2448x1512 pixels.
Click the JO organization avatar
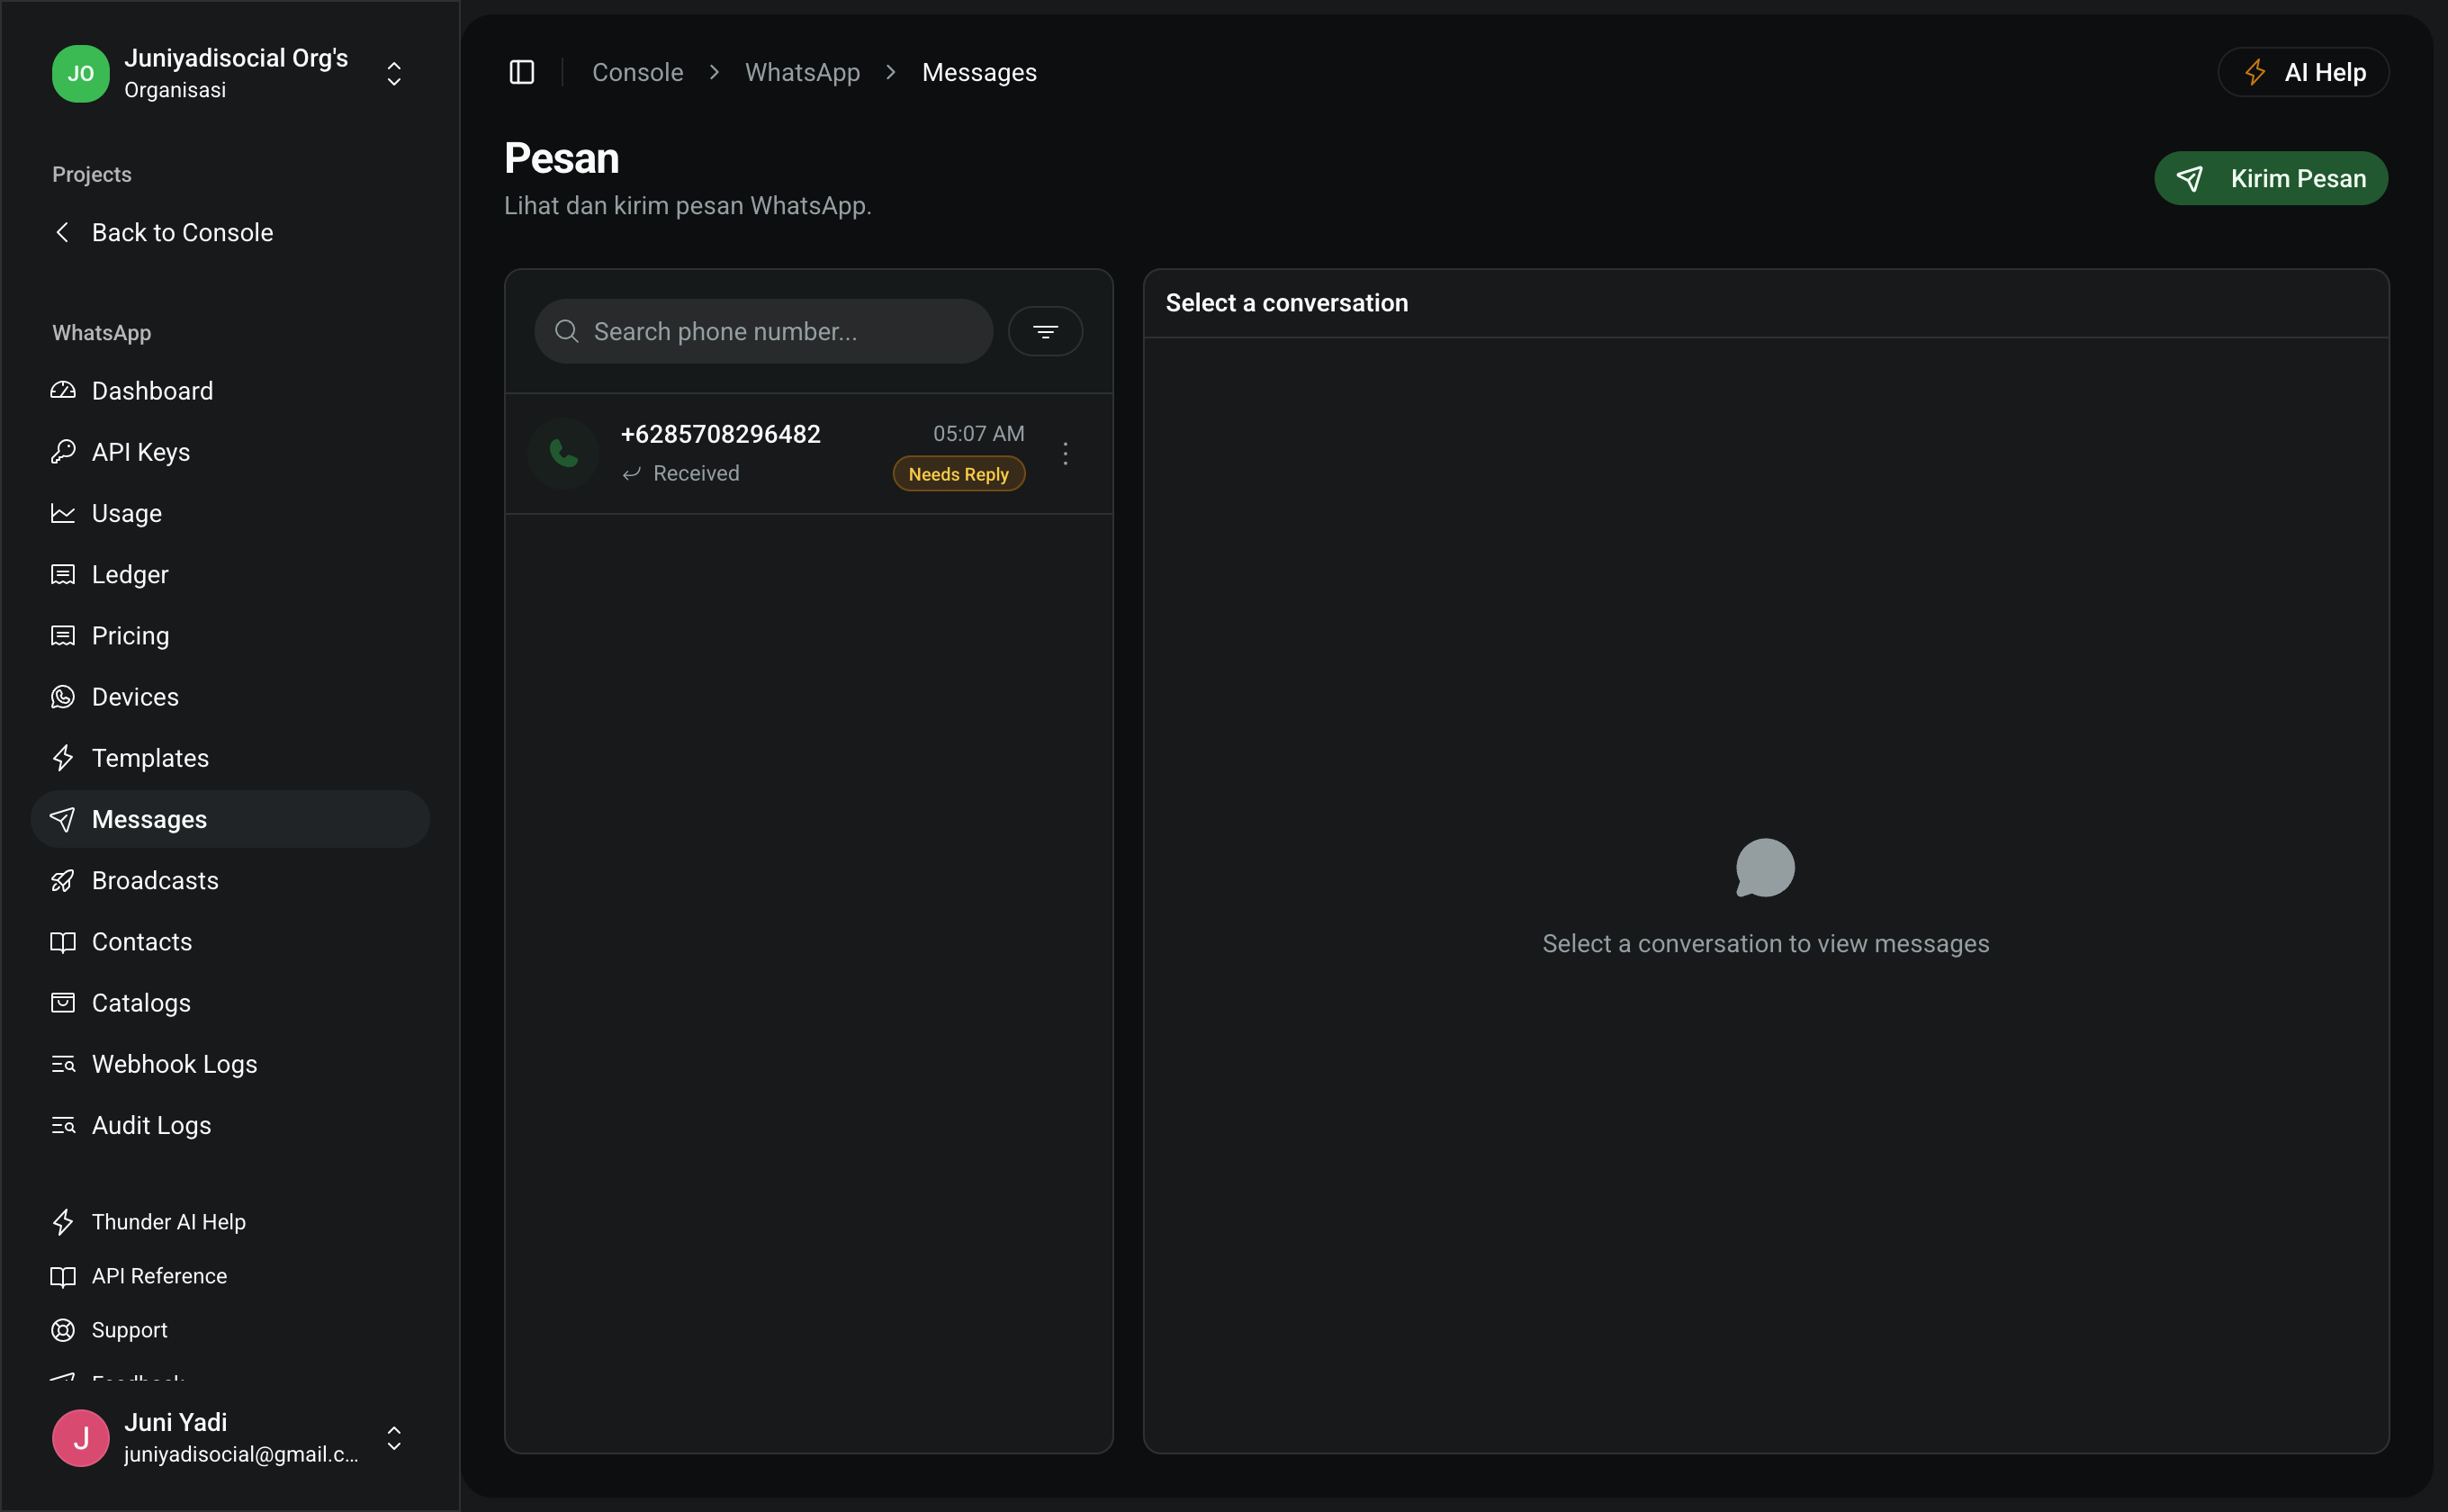point(81,73)
